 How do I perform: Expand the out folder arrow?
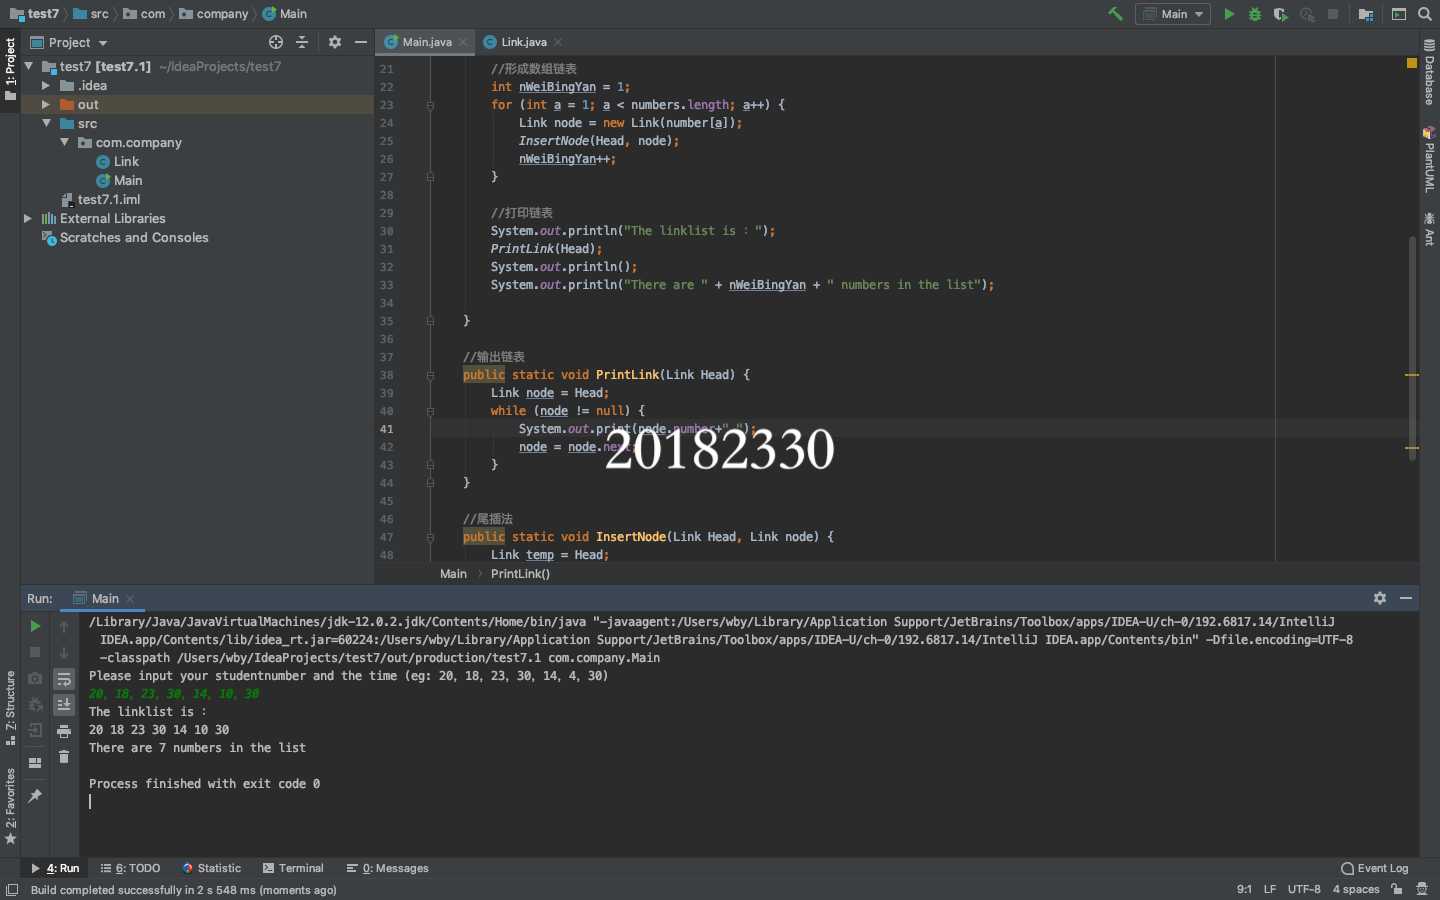click(46, 104)
